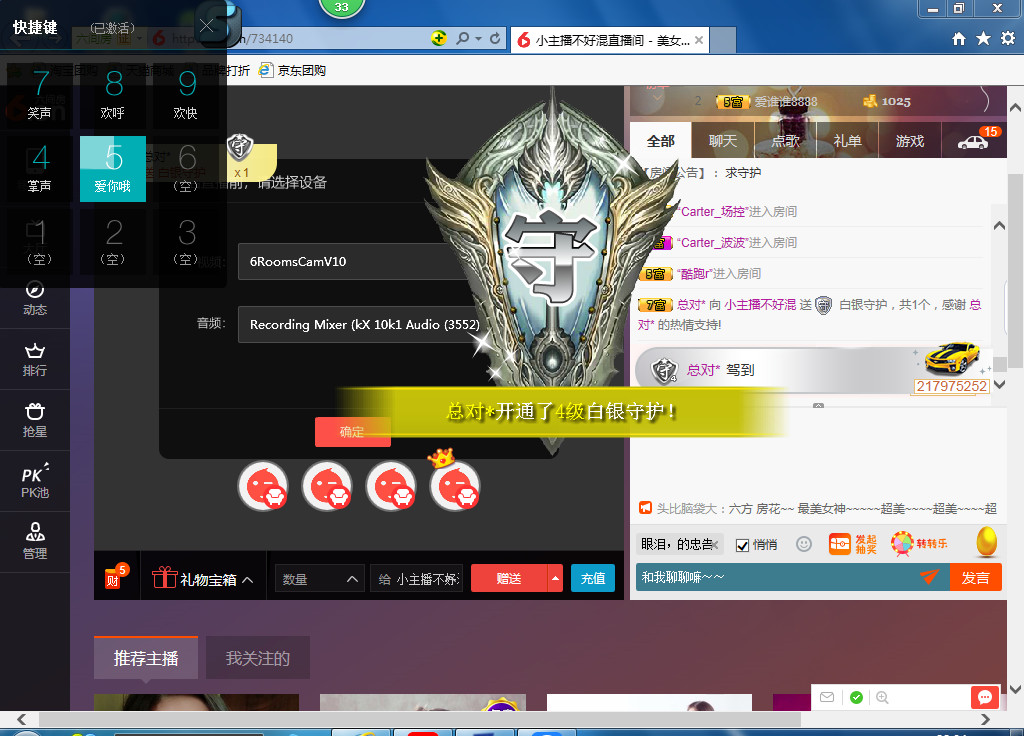Click the address bar search magnifier icon

coord(462,39)
